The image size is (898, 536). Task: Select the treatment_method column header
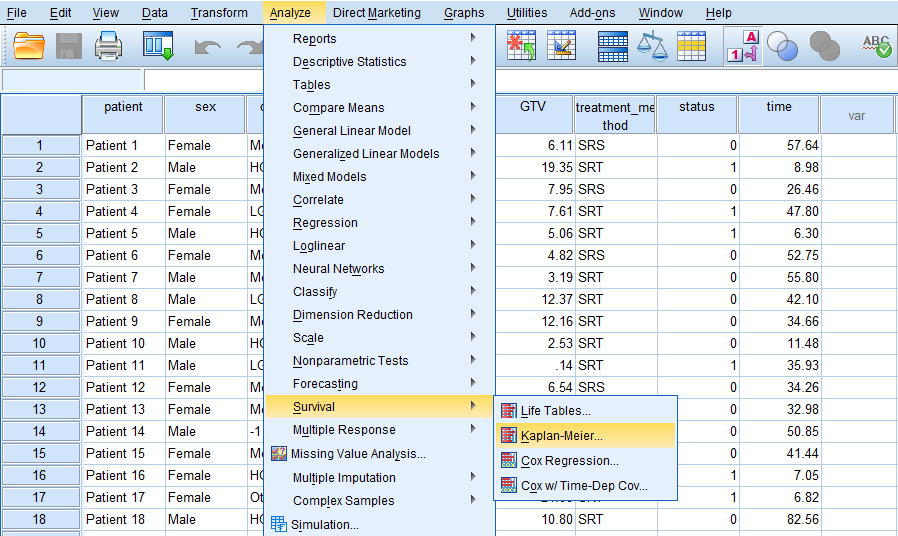click(615, 116)
